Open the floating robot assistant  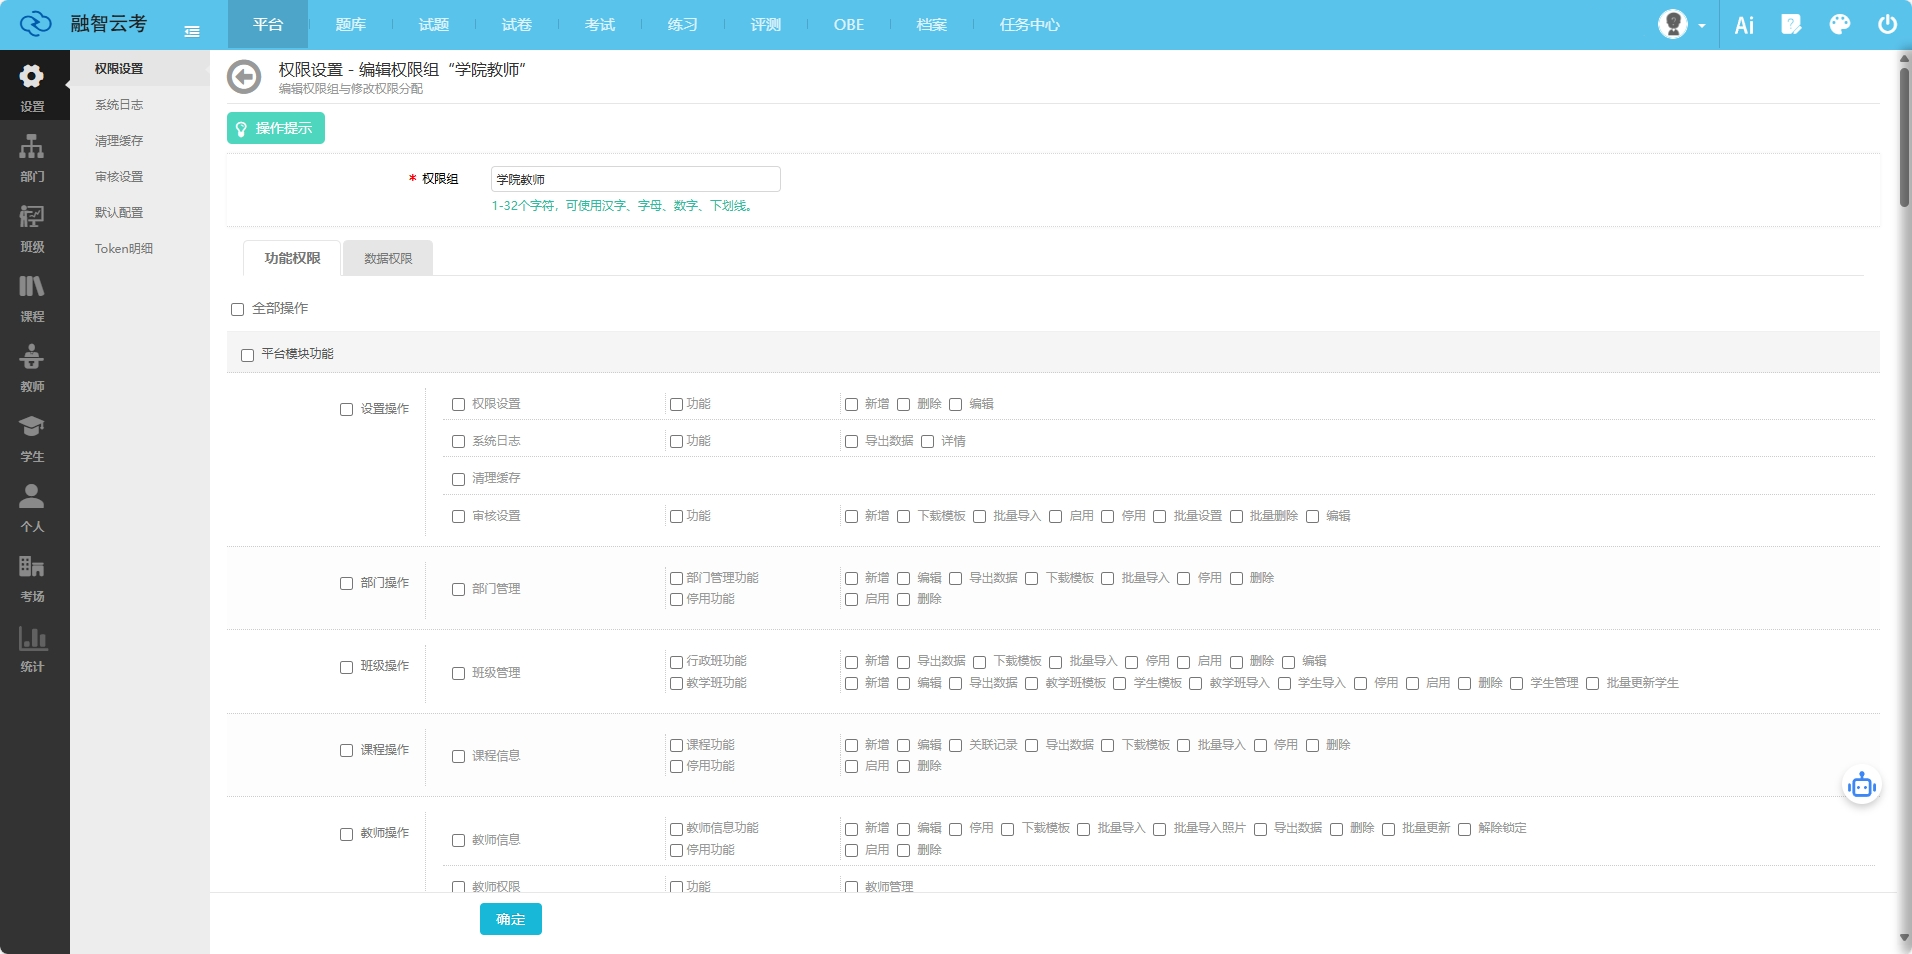(x=1861, y=786)
